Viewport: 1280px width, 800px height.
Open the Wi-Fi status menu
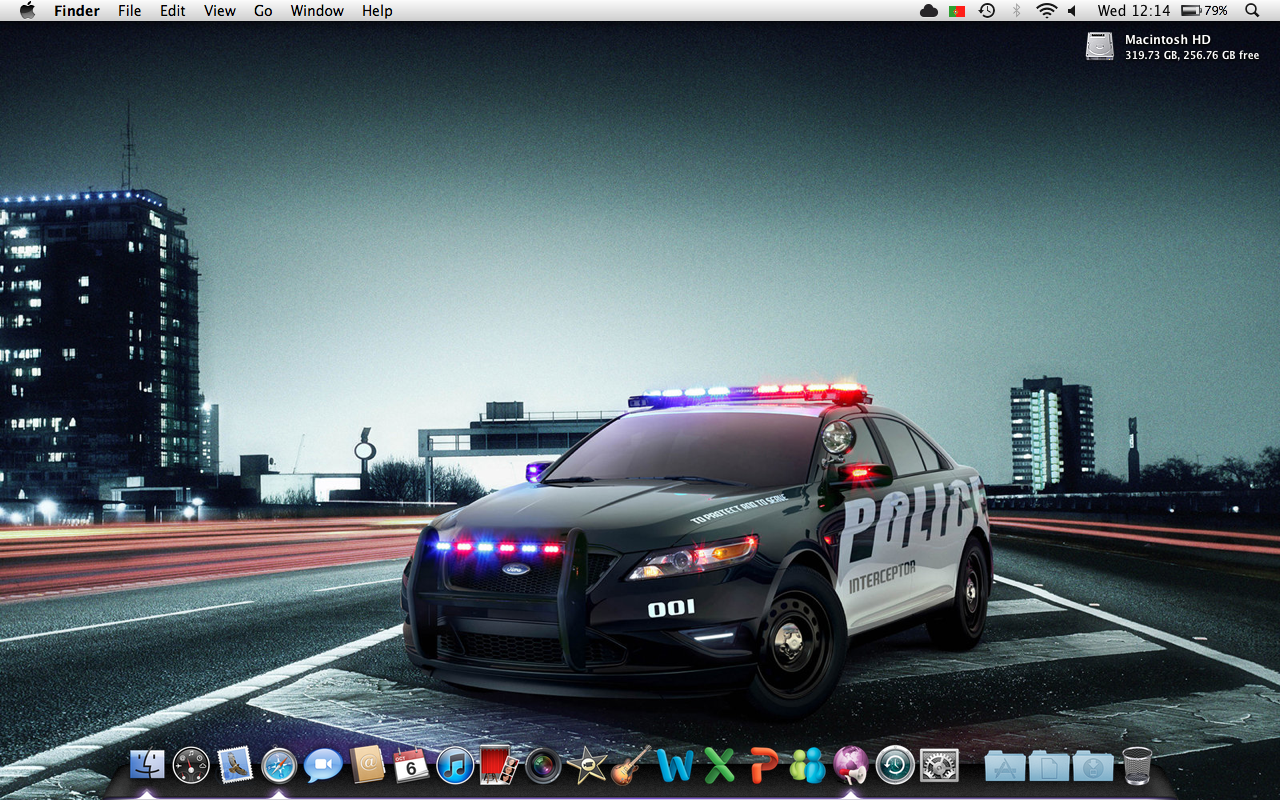pyautogui.click(x=1046, y=11)
